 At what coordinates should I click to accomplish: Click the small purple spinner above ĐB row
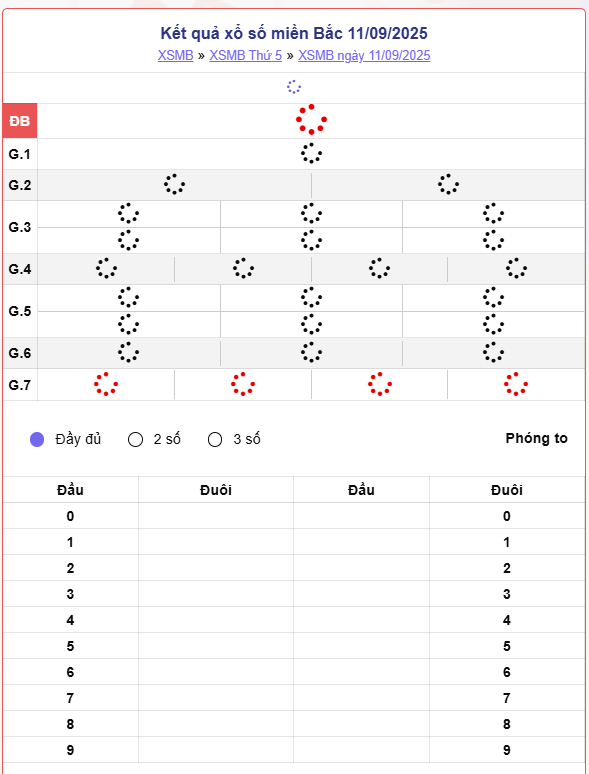coord(294,87)
